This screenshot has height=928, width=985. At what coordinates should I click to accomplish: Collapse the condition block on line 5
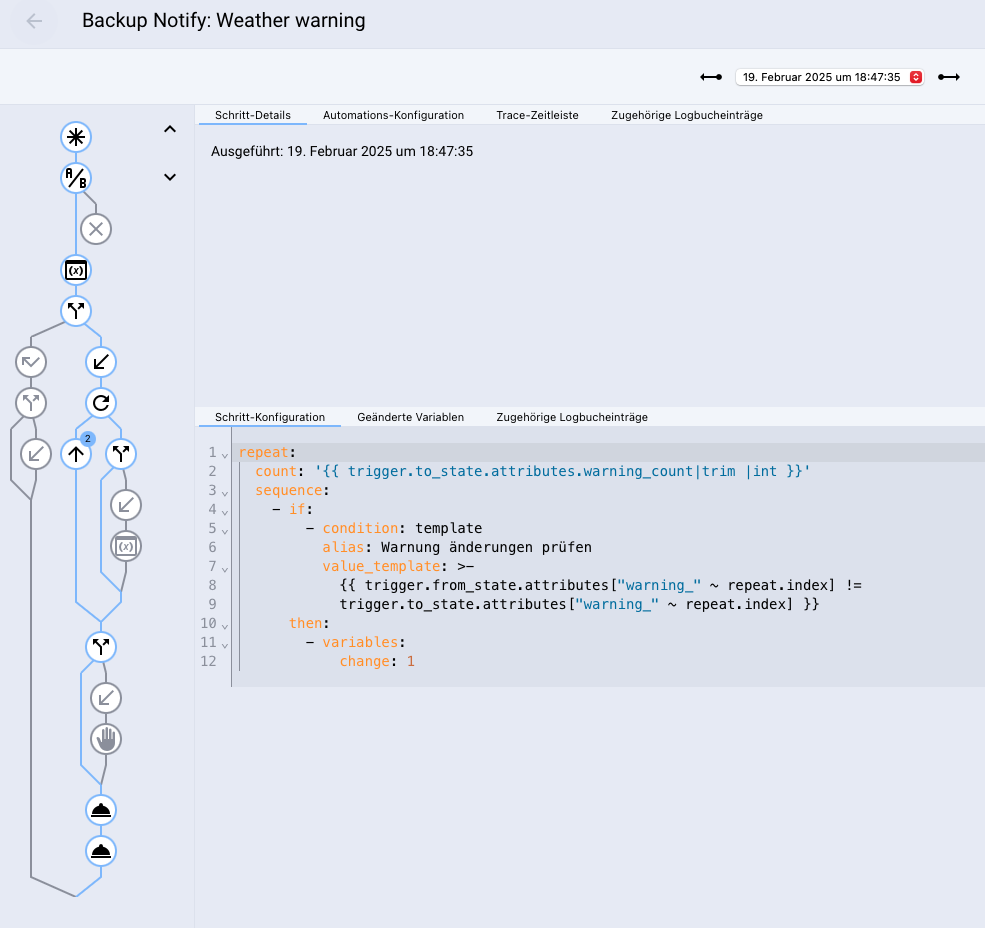(225, 531)
